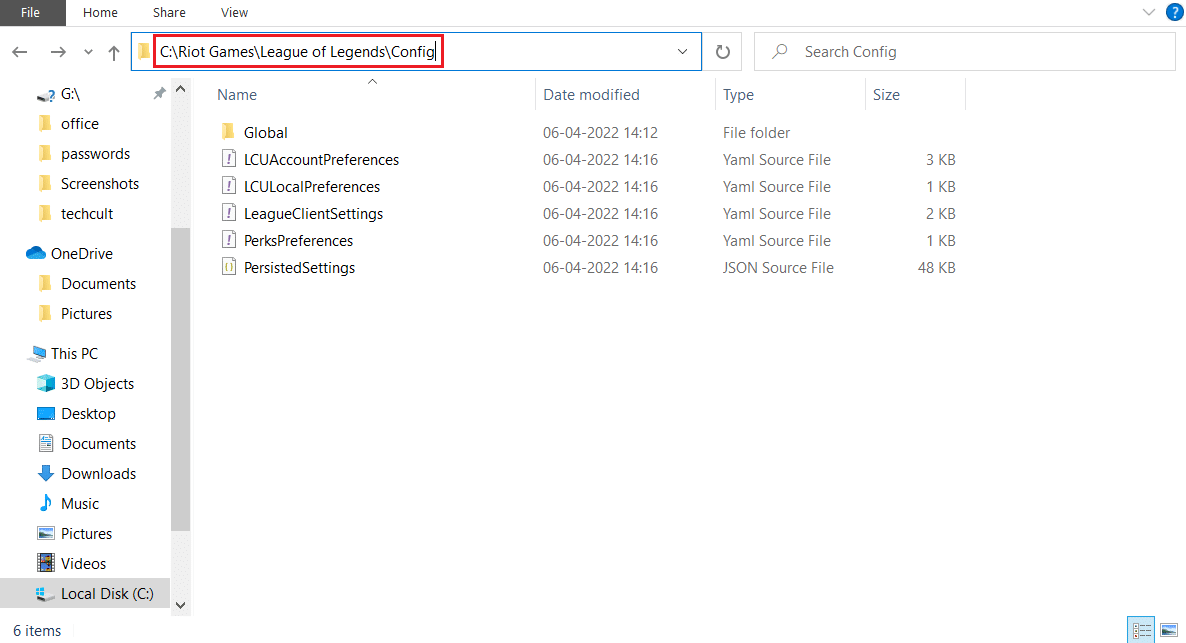Image resolution: width=1186 pixels, height=643 pixels.
Task: Click JSON Source File type text
Action: (778, 268)
